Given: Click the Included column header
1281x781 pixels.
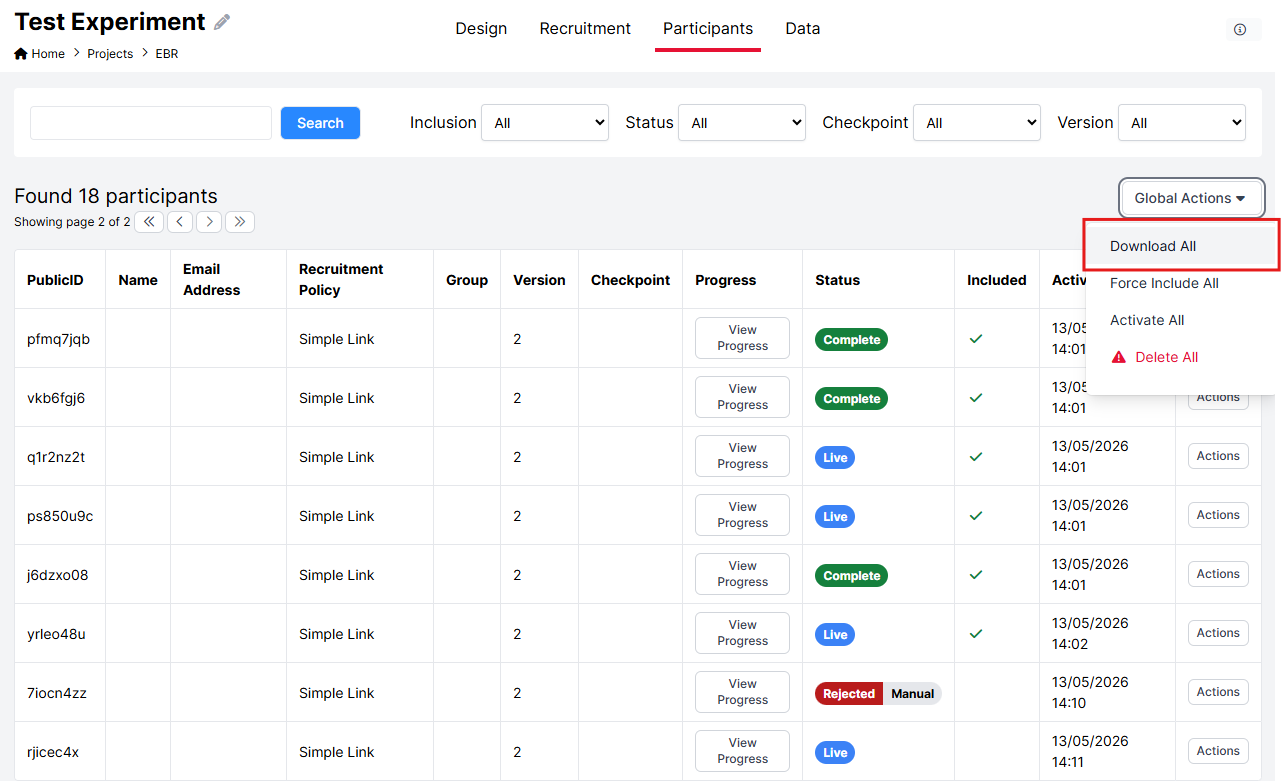Looking at the screenshot, I should click(997, 280).
